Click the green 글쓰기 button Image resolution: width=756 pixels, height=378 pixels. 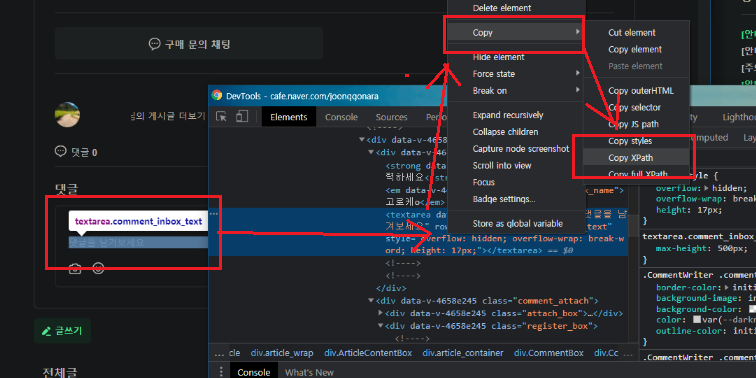coord(62,331)
